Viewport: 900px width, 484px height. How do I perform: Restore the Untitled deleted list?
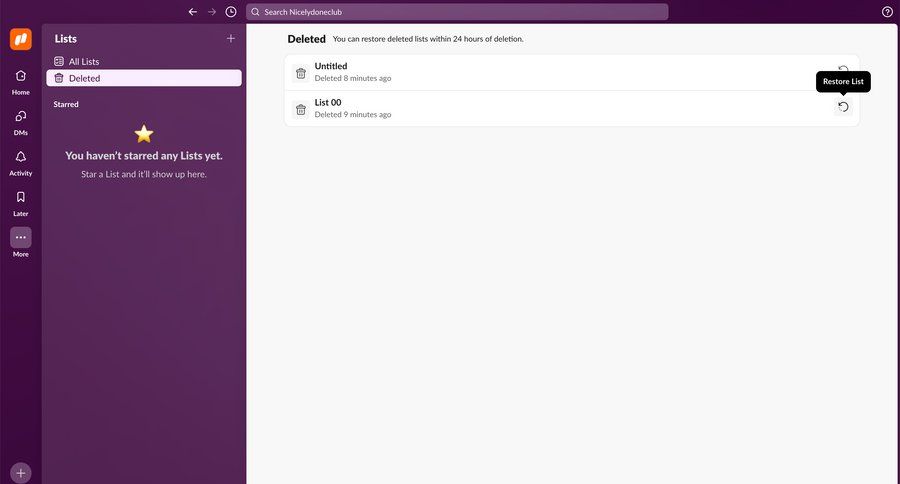[x=843, y=69]
